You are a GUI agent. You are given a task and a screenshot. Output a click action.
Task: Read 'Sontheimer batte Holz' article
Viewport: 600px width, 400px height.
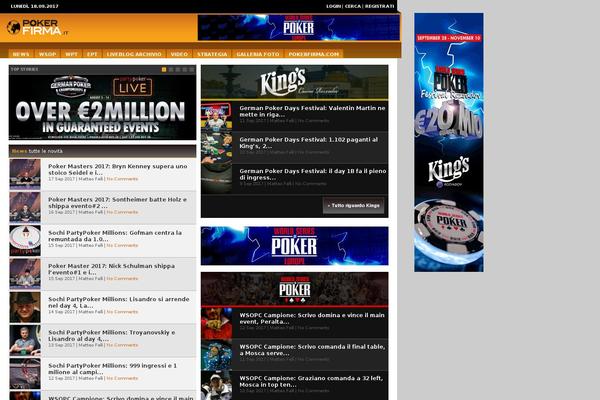(x=117, y=202)
